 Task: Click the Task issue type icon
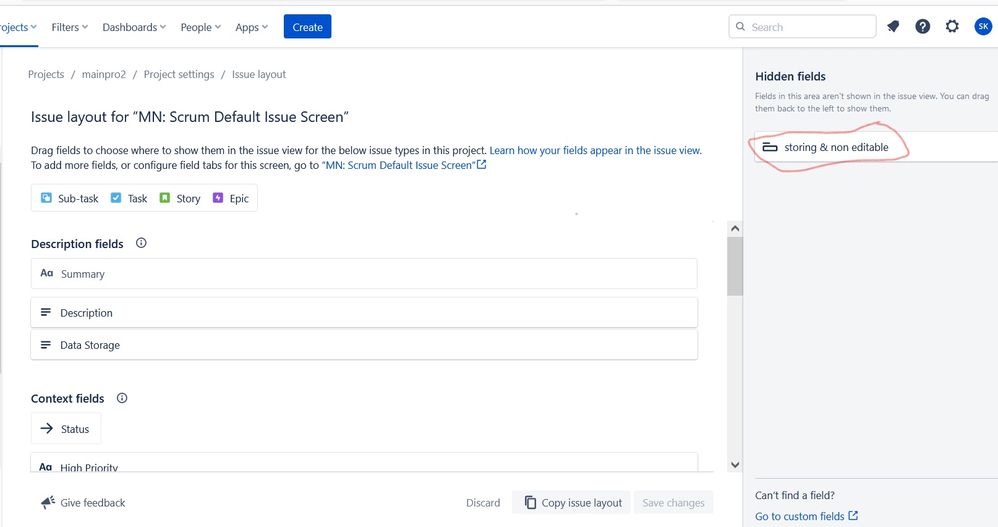(116, 198)
